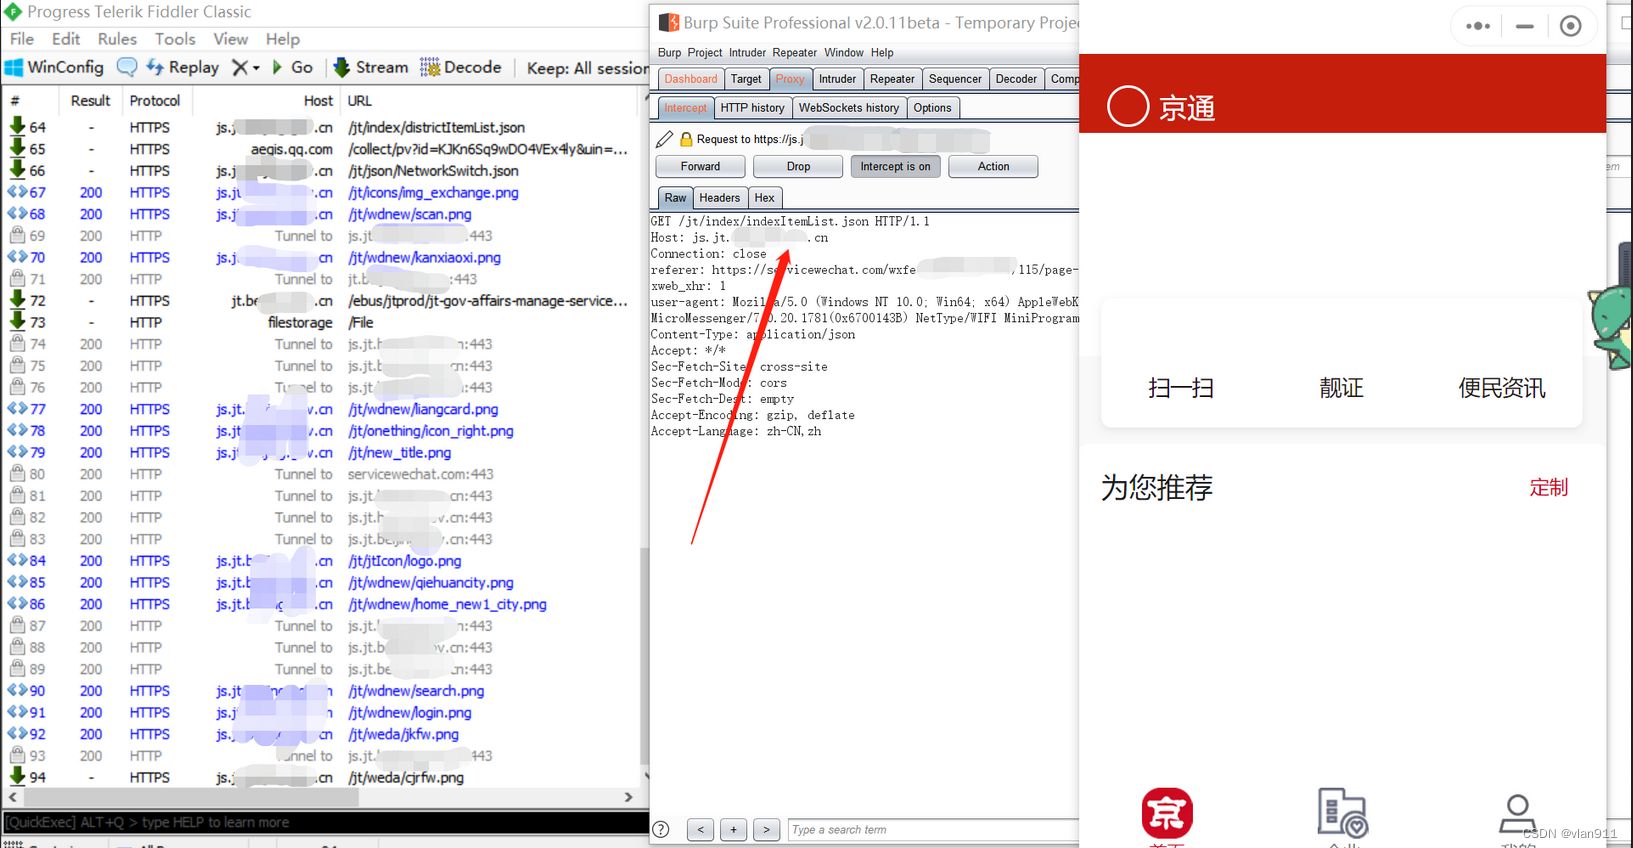
Task: Select session 66 NetworkSwitch.json row
Action: point(320,171)
